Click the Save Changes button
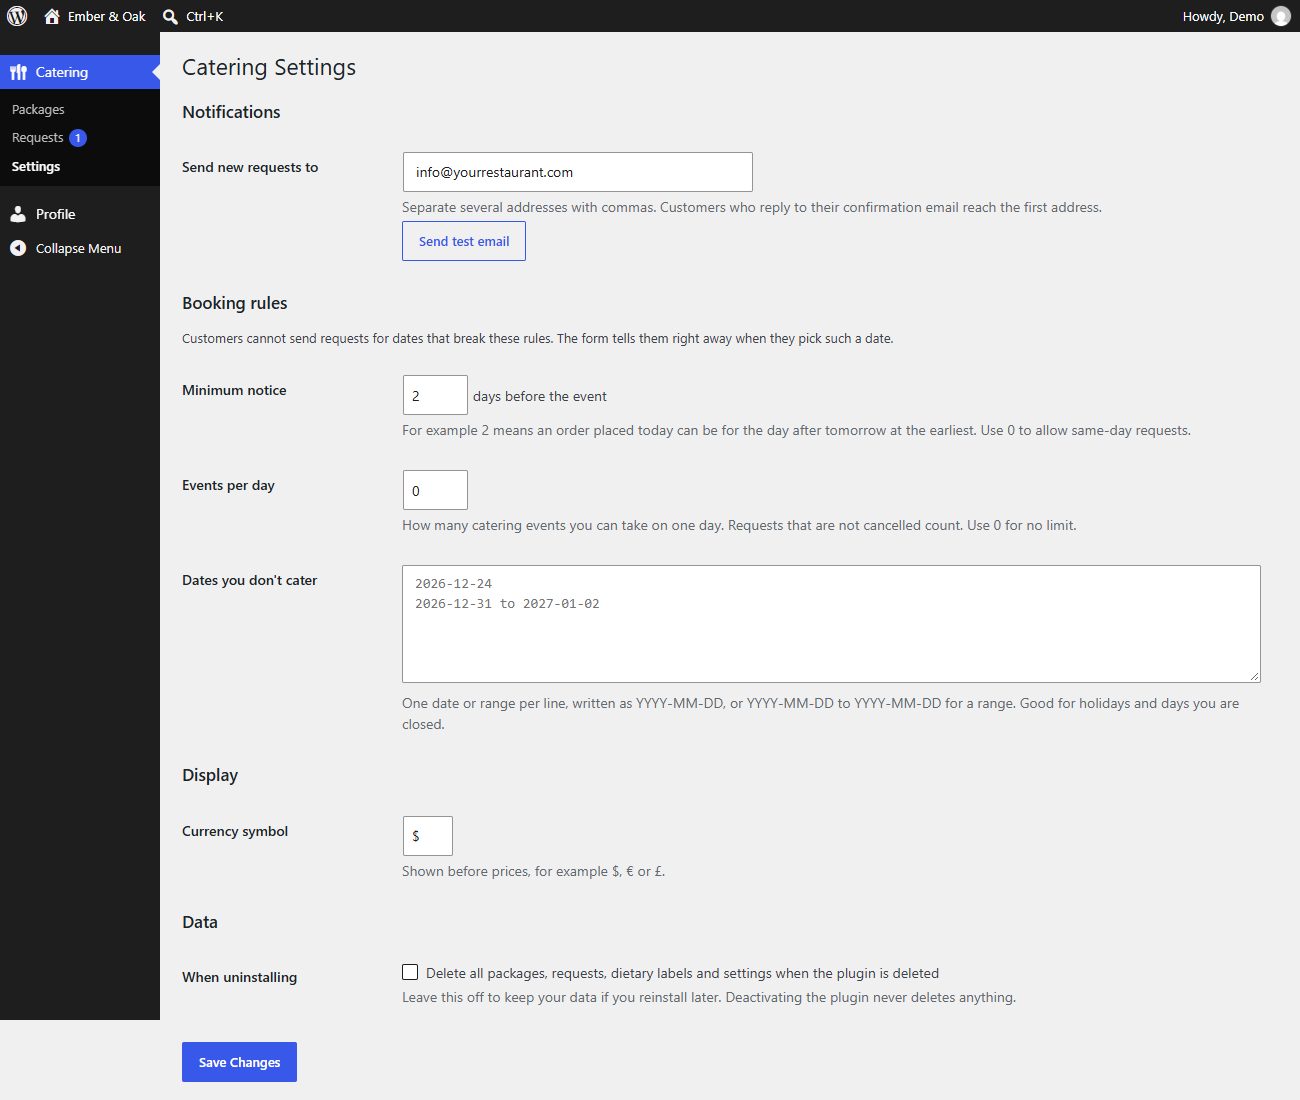The image size is (1300, 1100). 239,1062
